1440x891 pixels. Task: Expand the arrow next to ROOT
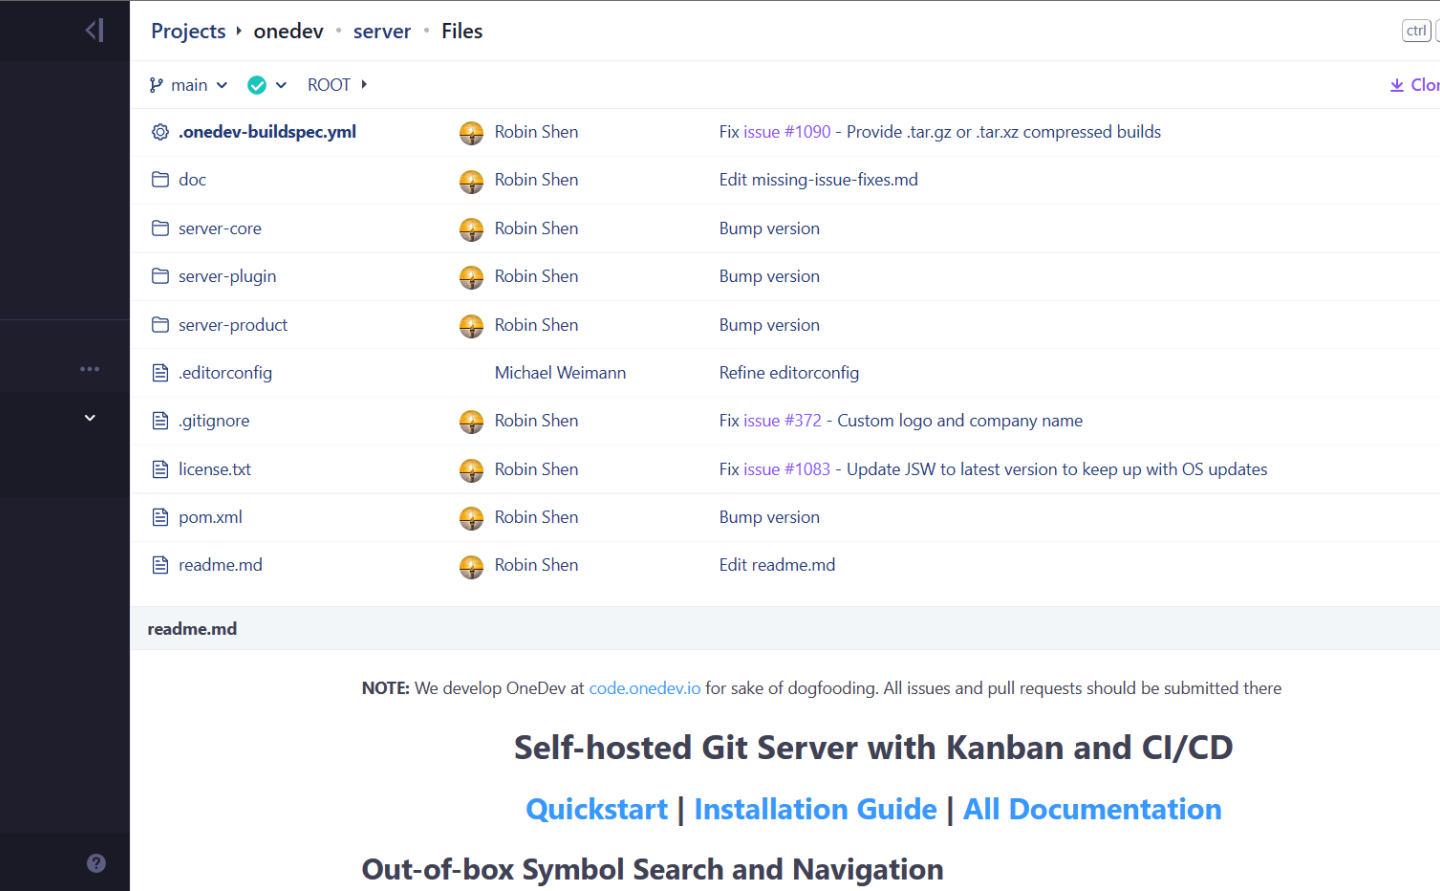pos(364,85)
